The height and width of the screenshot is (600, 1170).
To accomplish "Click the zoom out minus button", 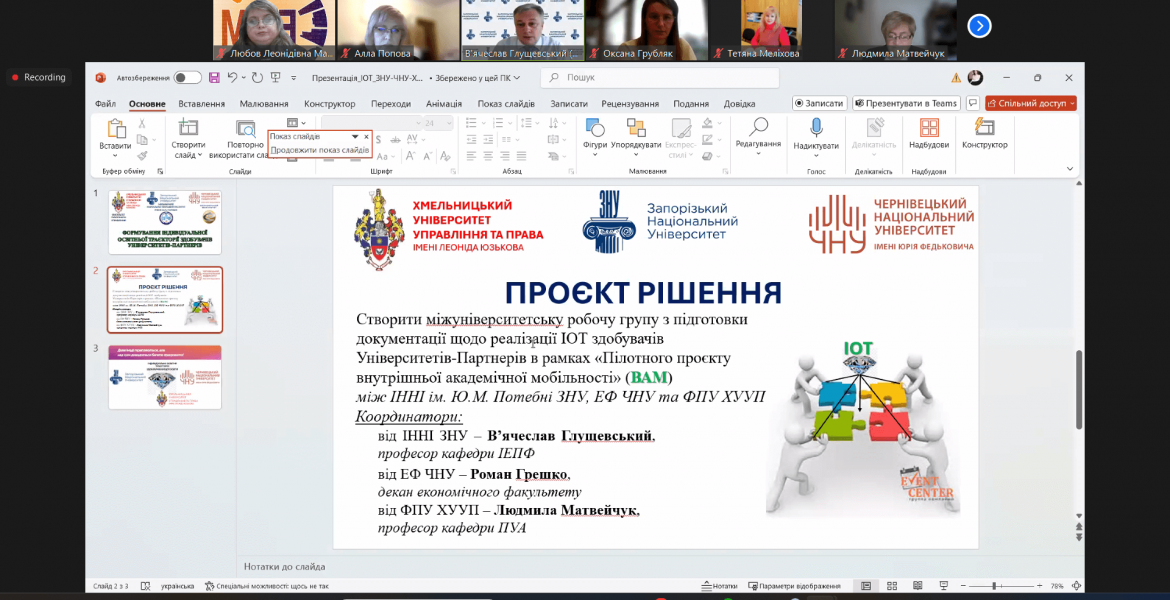I will (x=961, y=586).
